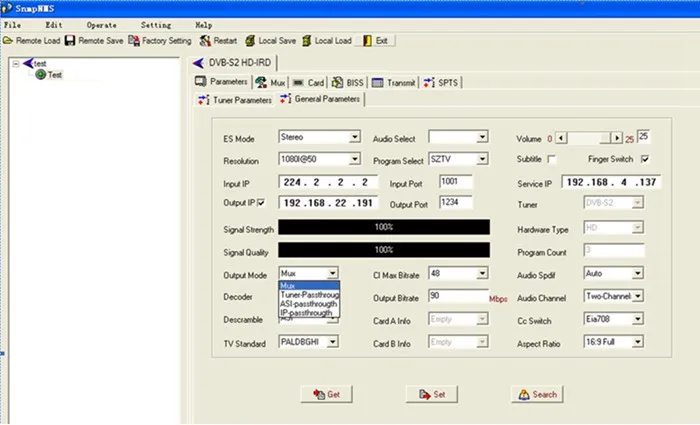Open the Audio Spdif dropdown

tap(638, 273)
